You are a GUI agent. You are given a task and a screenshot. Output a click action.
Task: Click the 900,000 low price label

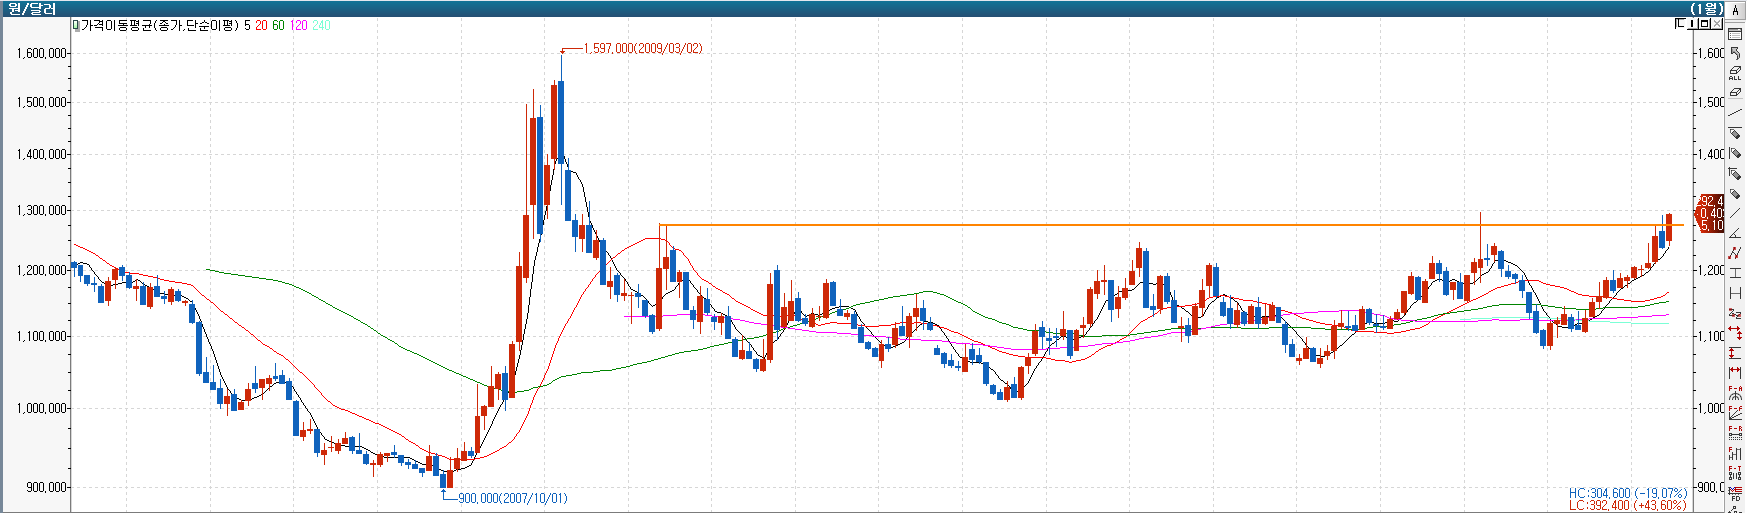[x=512, y=498]
